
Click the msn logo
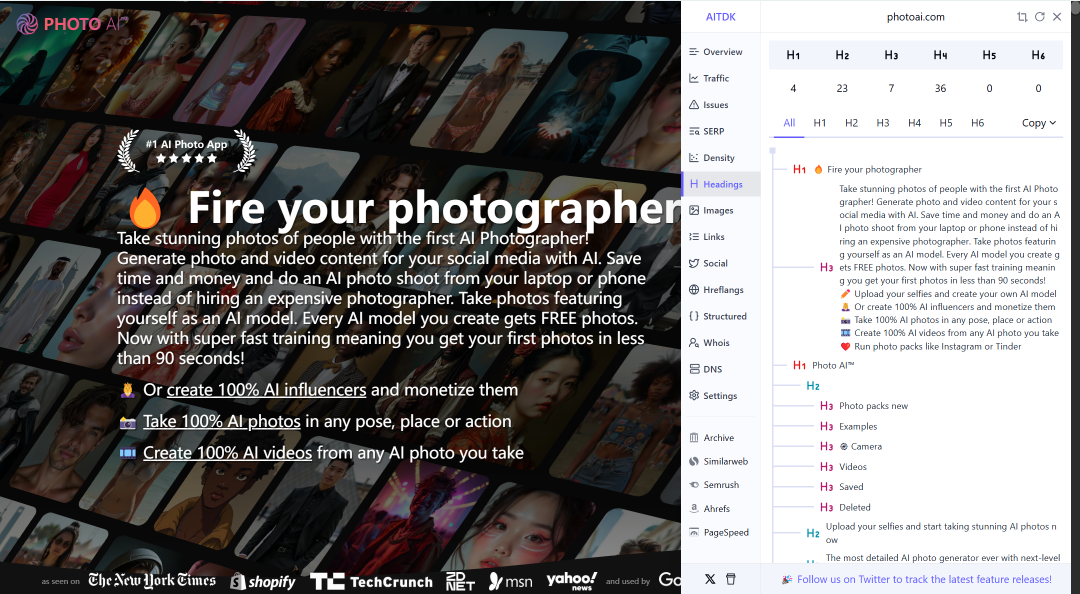coord(510,582)
